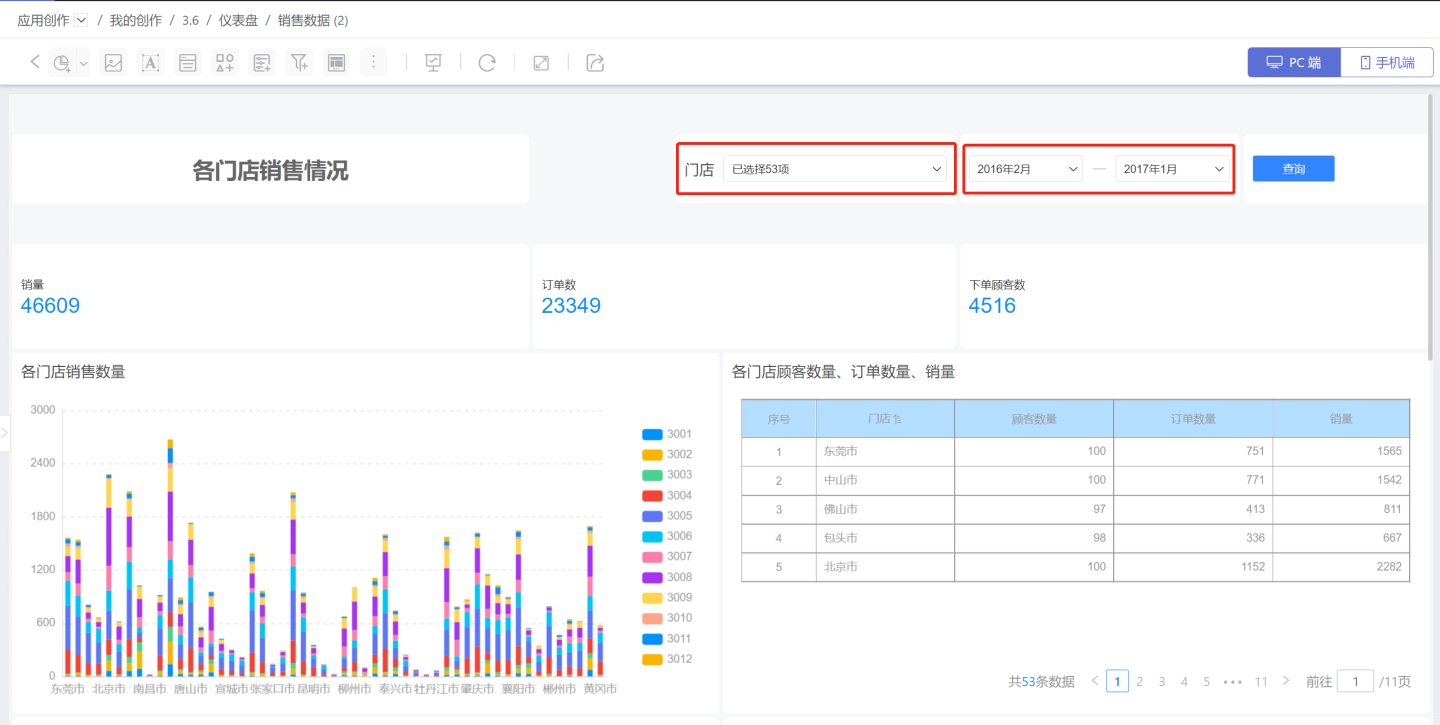Open the 门店 store selection dropdown
1440x725 pixels.
pos(835,169)
